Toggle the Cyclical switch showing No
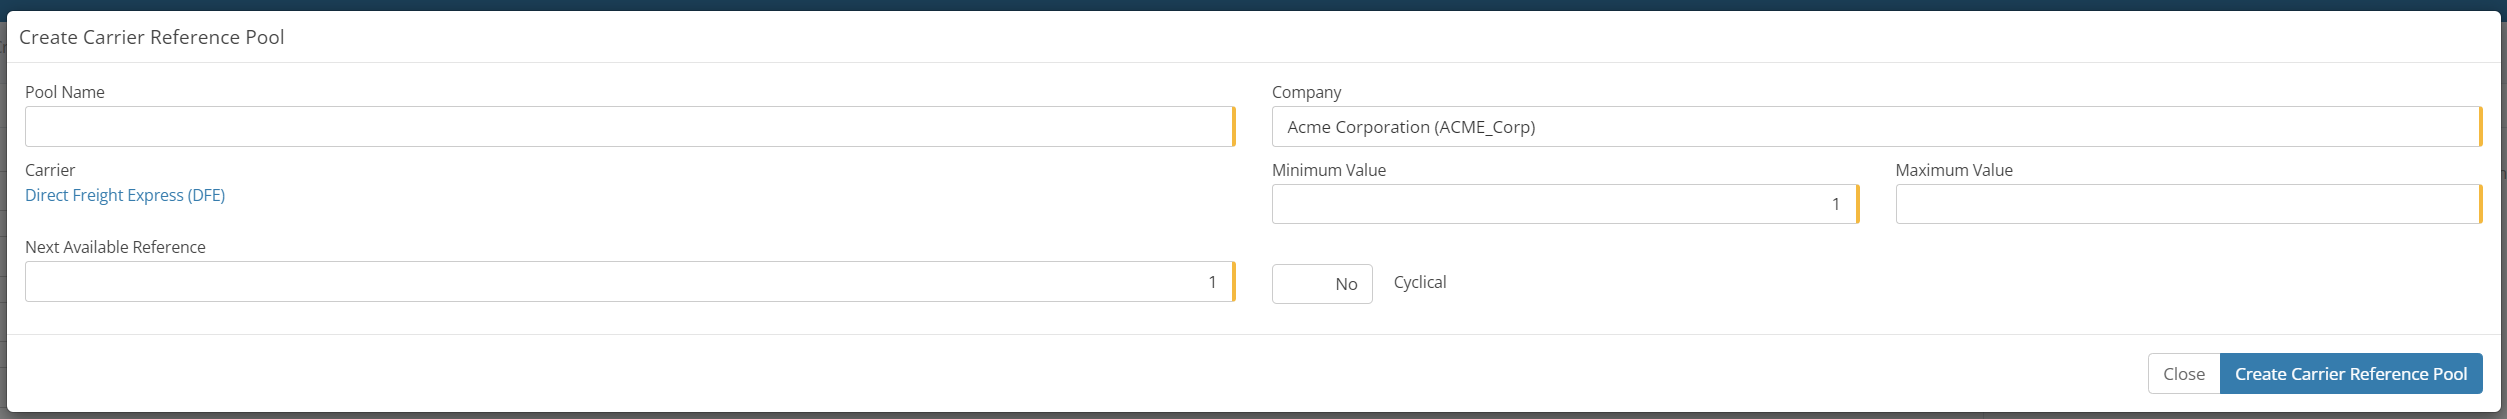The image size is (2507, 419). point(1321,284)
